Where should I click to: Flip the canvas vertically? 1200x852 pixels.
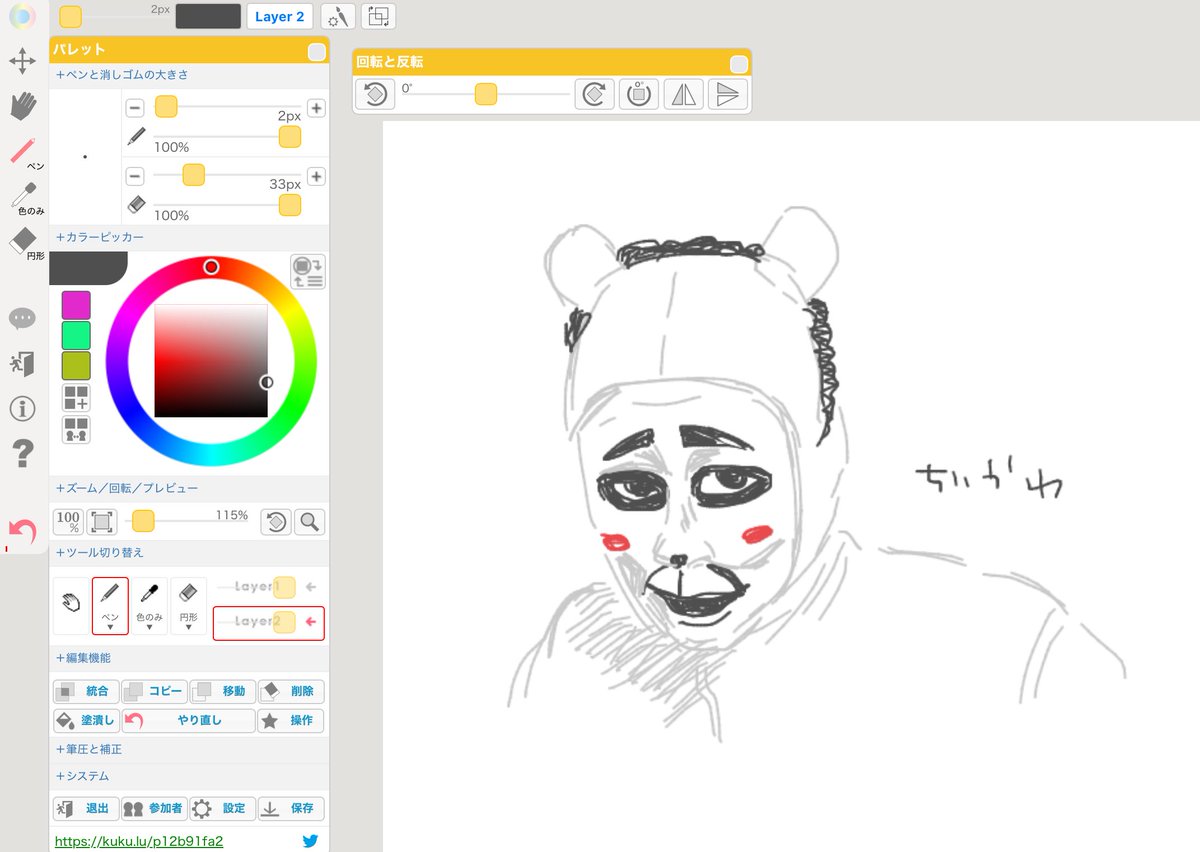click(728, 95)
